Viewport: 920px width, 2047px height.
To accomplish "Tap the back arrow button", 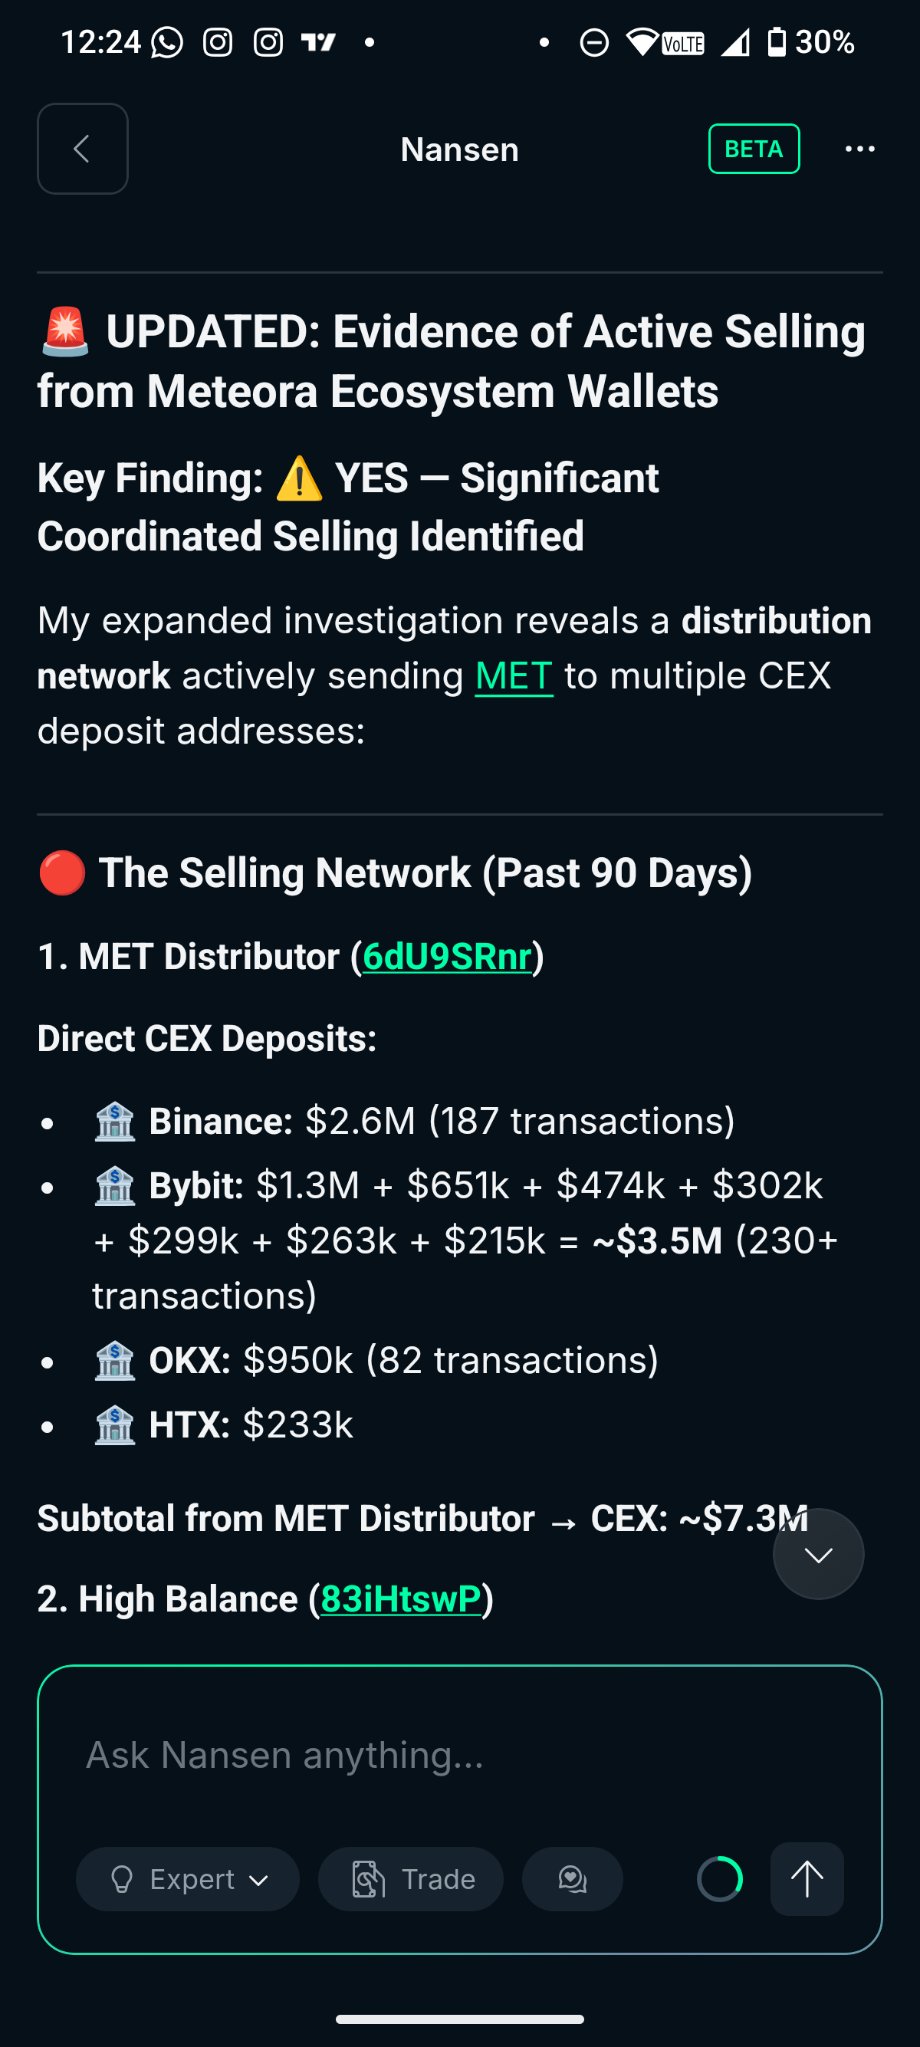I will pyautogui.click(x=82, y=149).
